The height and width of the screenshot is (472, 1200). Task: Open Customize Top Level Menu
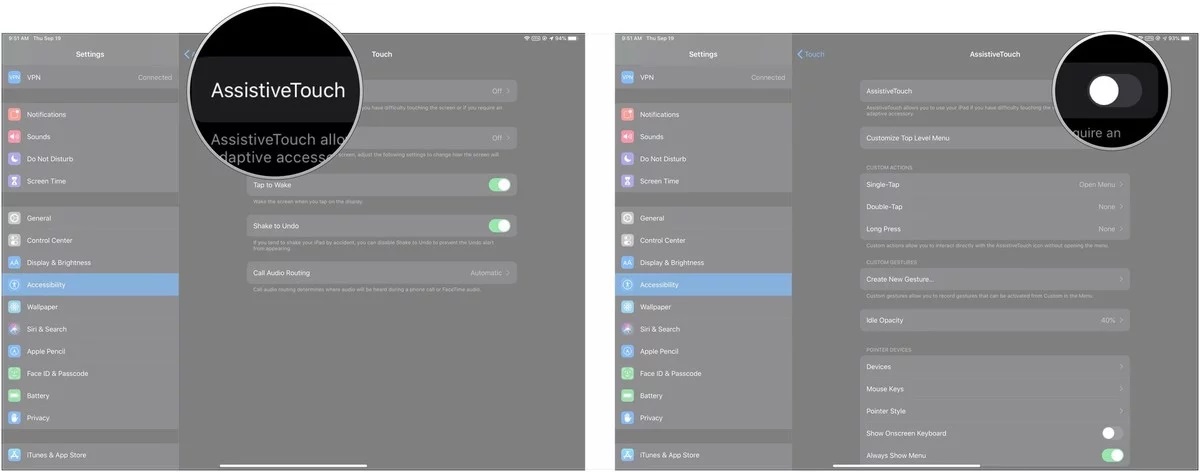click(x=960, y=138)
